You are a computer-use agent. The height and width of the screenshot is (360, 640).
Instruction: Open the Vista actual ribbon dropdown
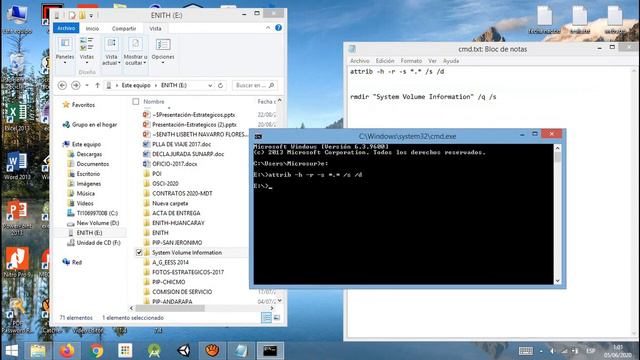pos(111,51)
